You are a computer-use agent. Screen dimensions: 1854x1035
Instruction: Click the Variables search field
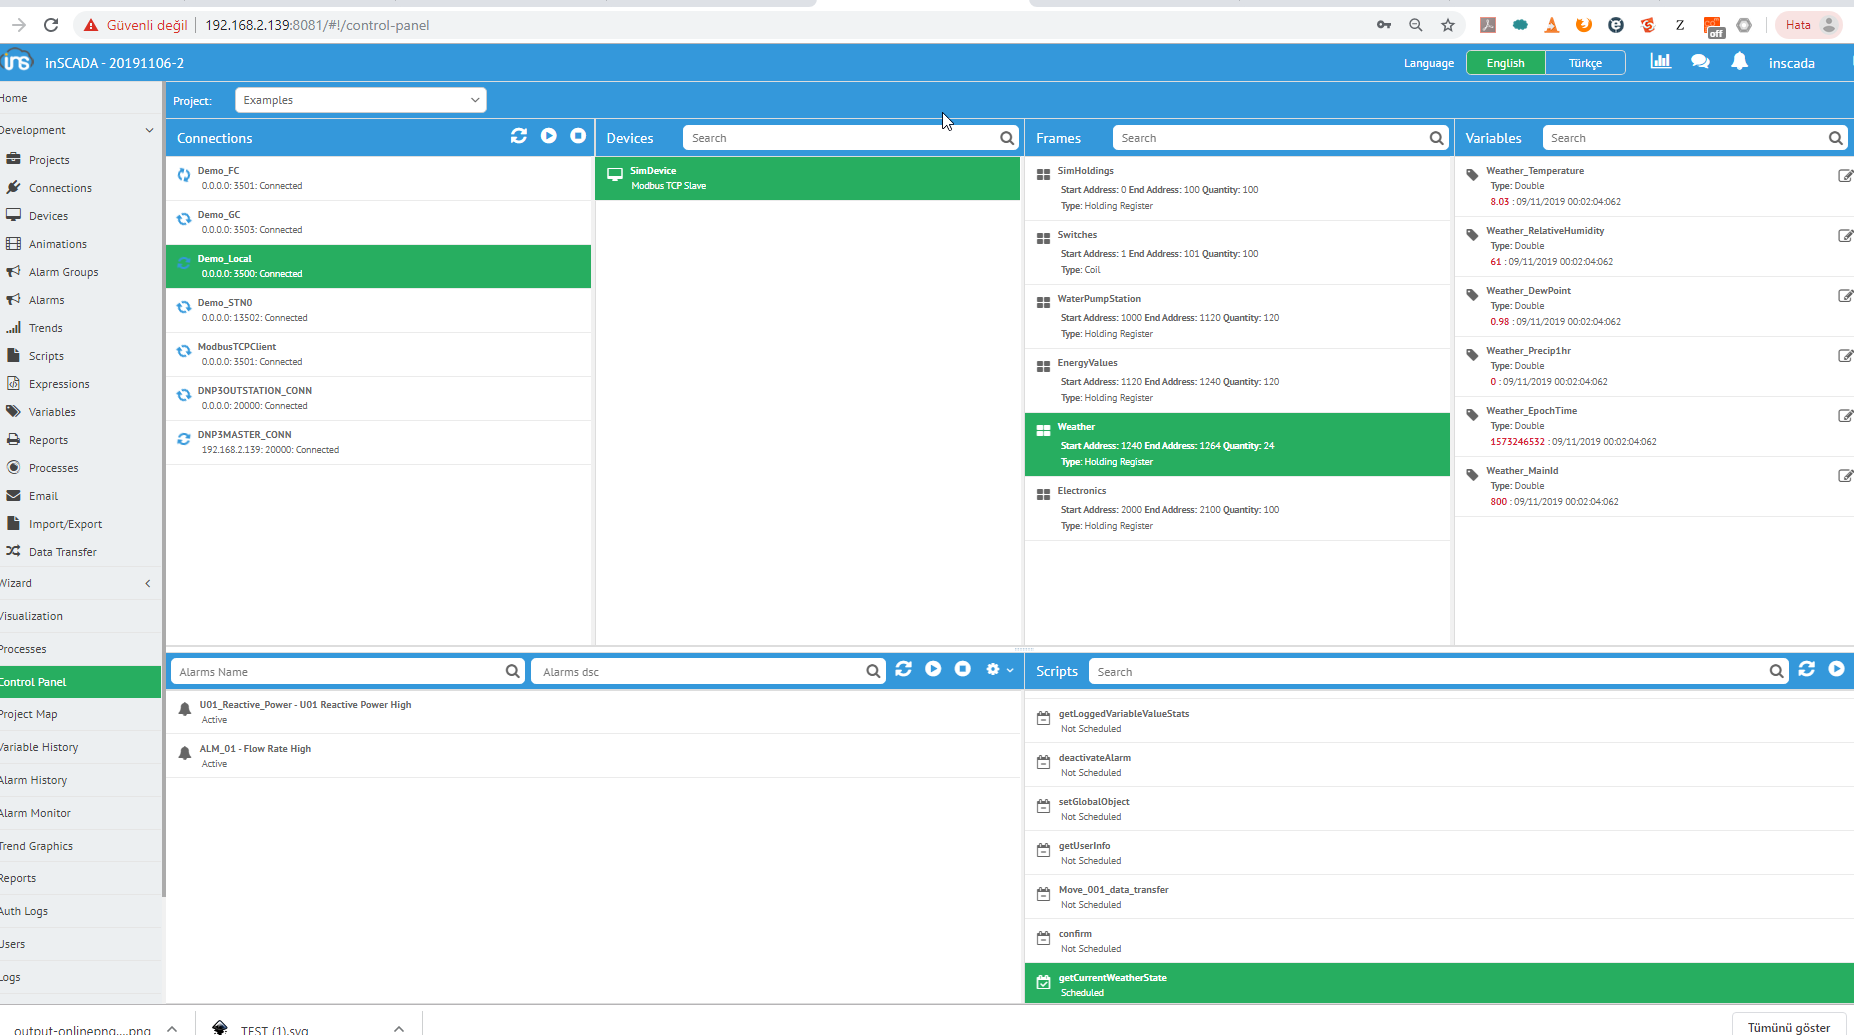(x=1685, y=138)
